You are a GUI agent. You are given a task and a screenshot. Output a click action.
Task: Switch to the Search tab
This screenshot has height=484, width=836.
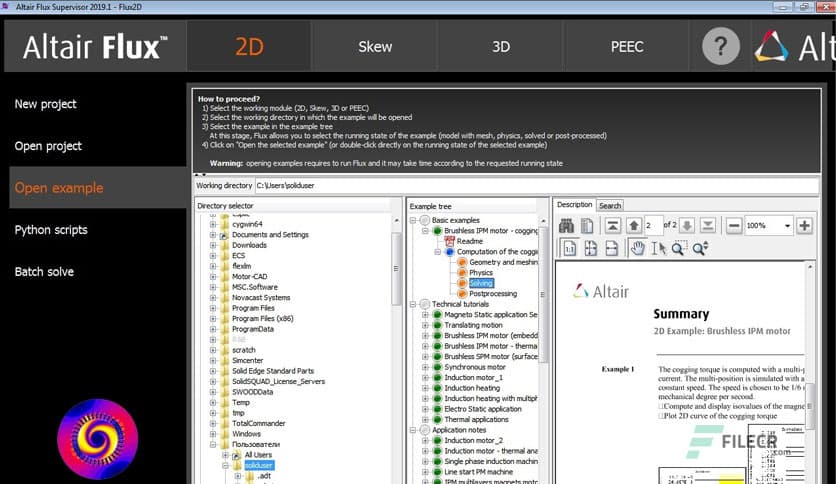click(x=610, y=205)
